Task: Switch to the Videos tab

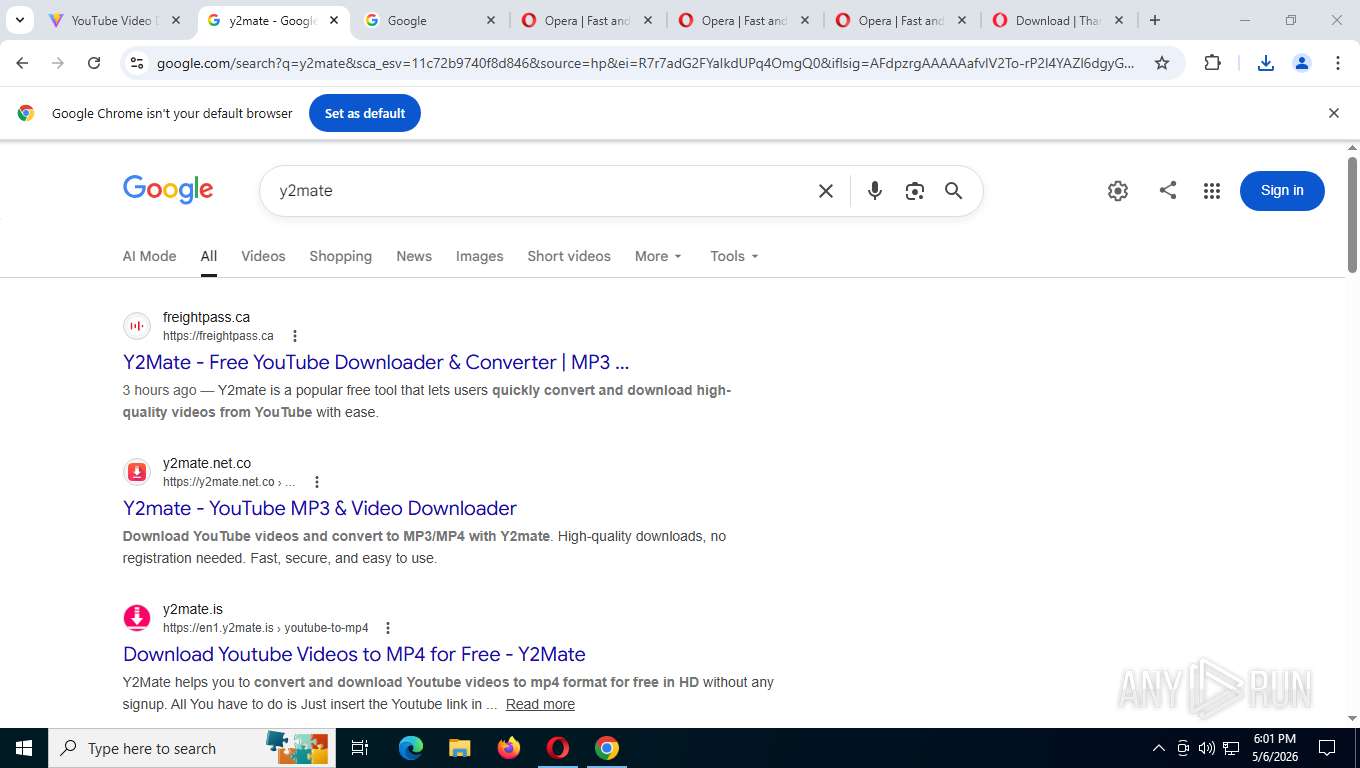Action: pyautogui.click(x=263, y=256)
